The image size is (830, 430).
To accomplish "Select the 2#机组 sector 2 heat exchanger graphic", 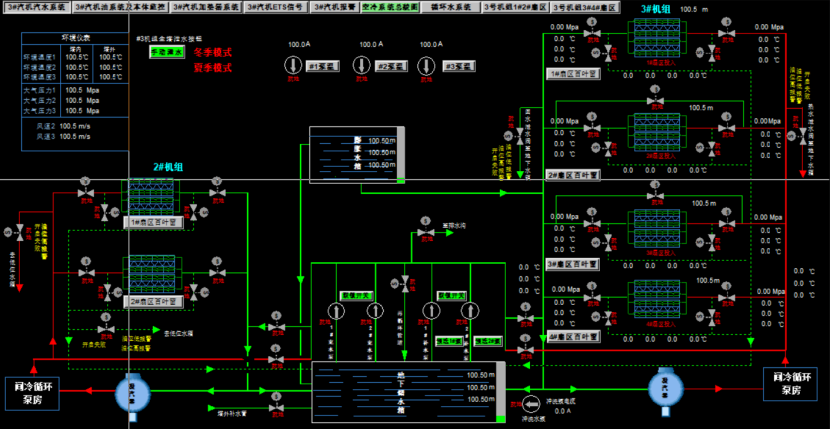I will click(x=151, y=275).
